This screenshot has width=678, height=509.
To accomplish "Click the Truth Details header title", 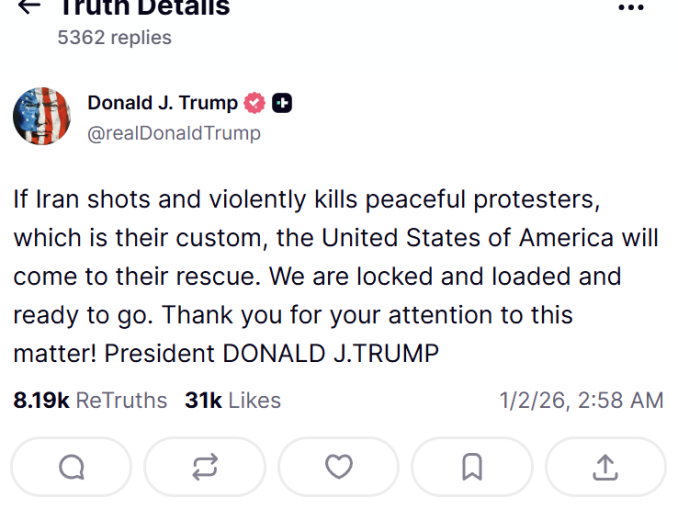I will click(x=144, y=8).
